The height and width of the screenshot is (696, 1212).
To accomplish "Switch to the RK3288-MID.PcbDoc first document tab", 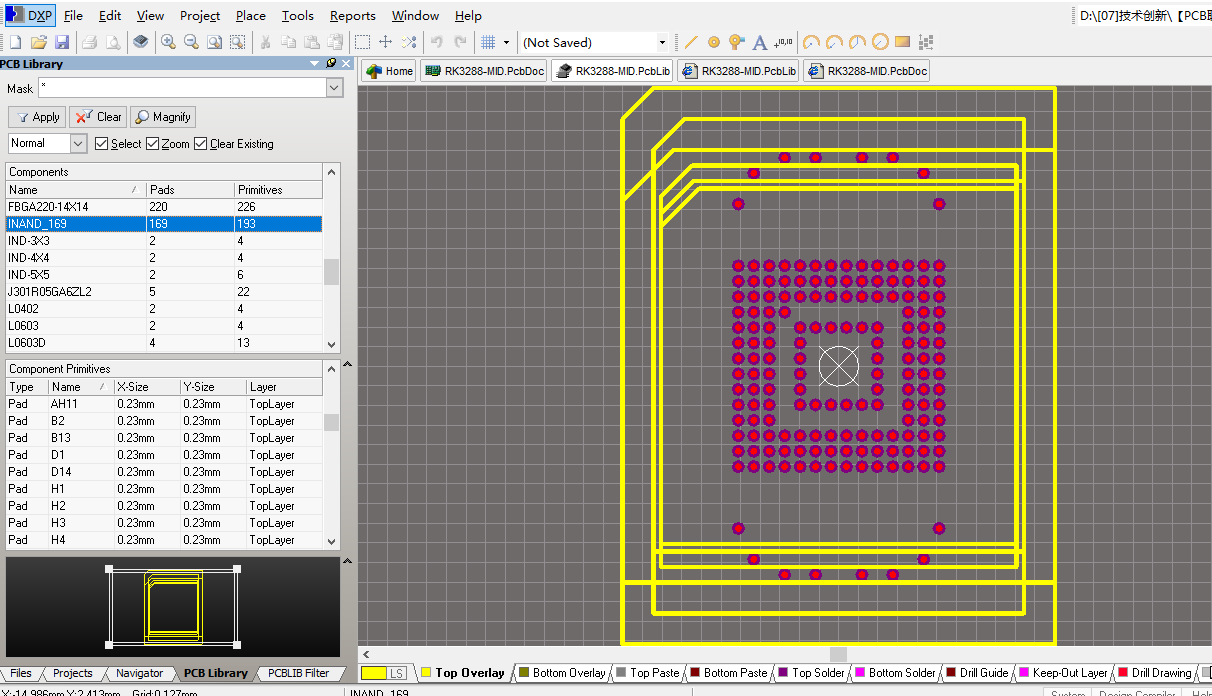I will point(484,71).
